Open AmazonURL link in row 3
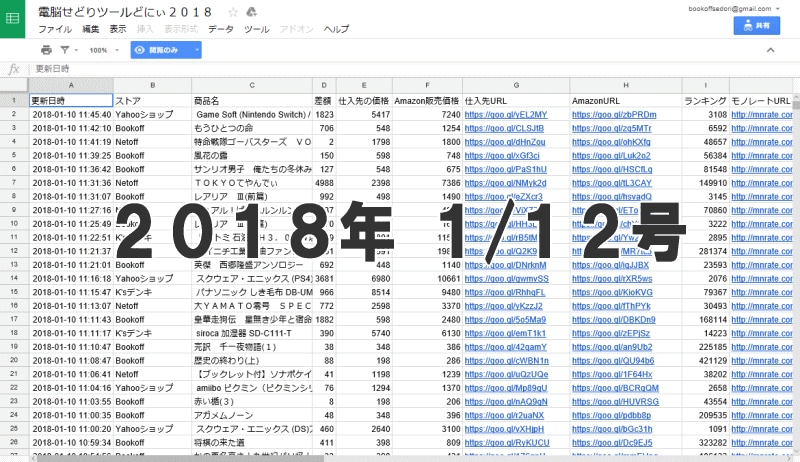 [x=611, y=129]
